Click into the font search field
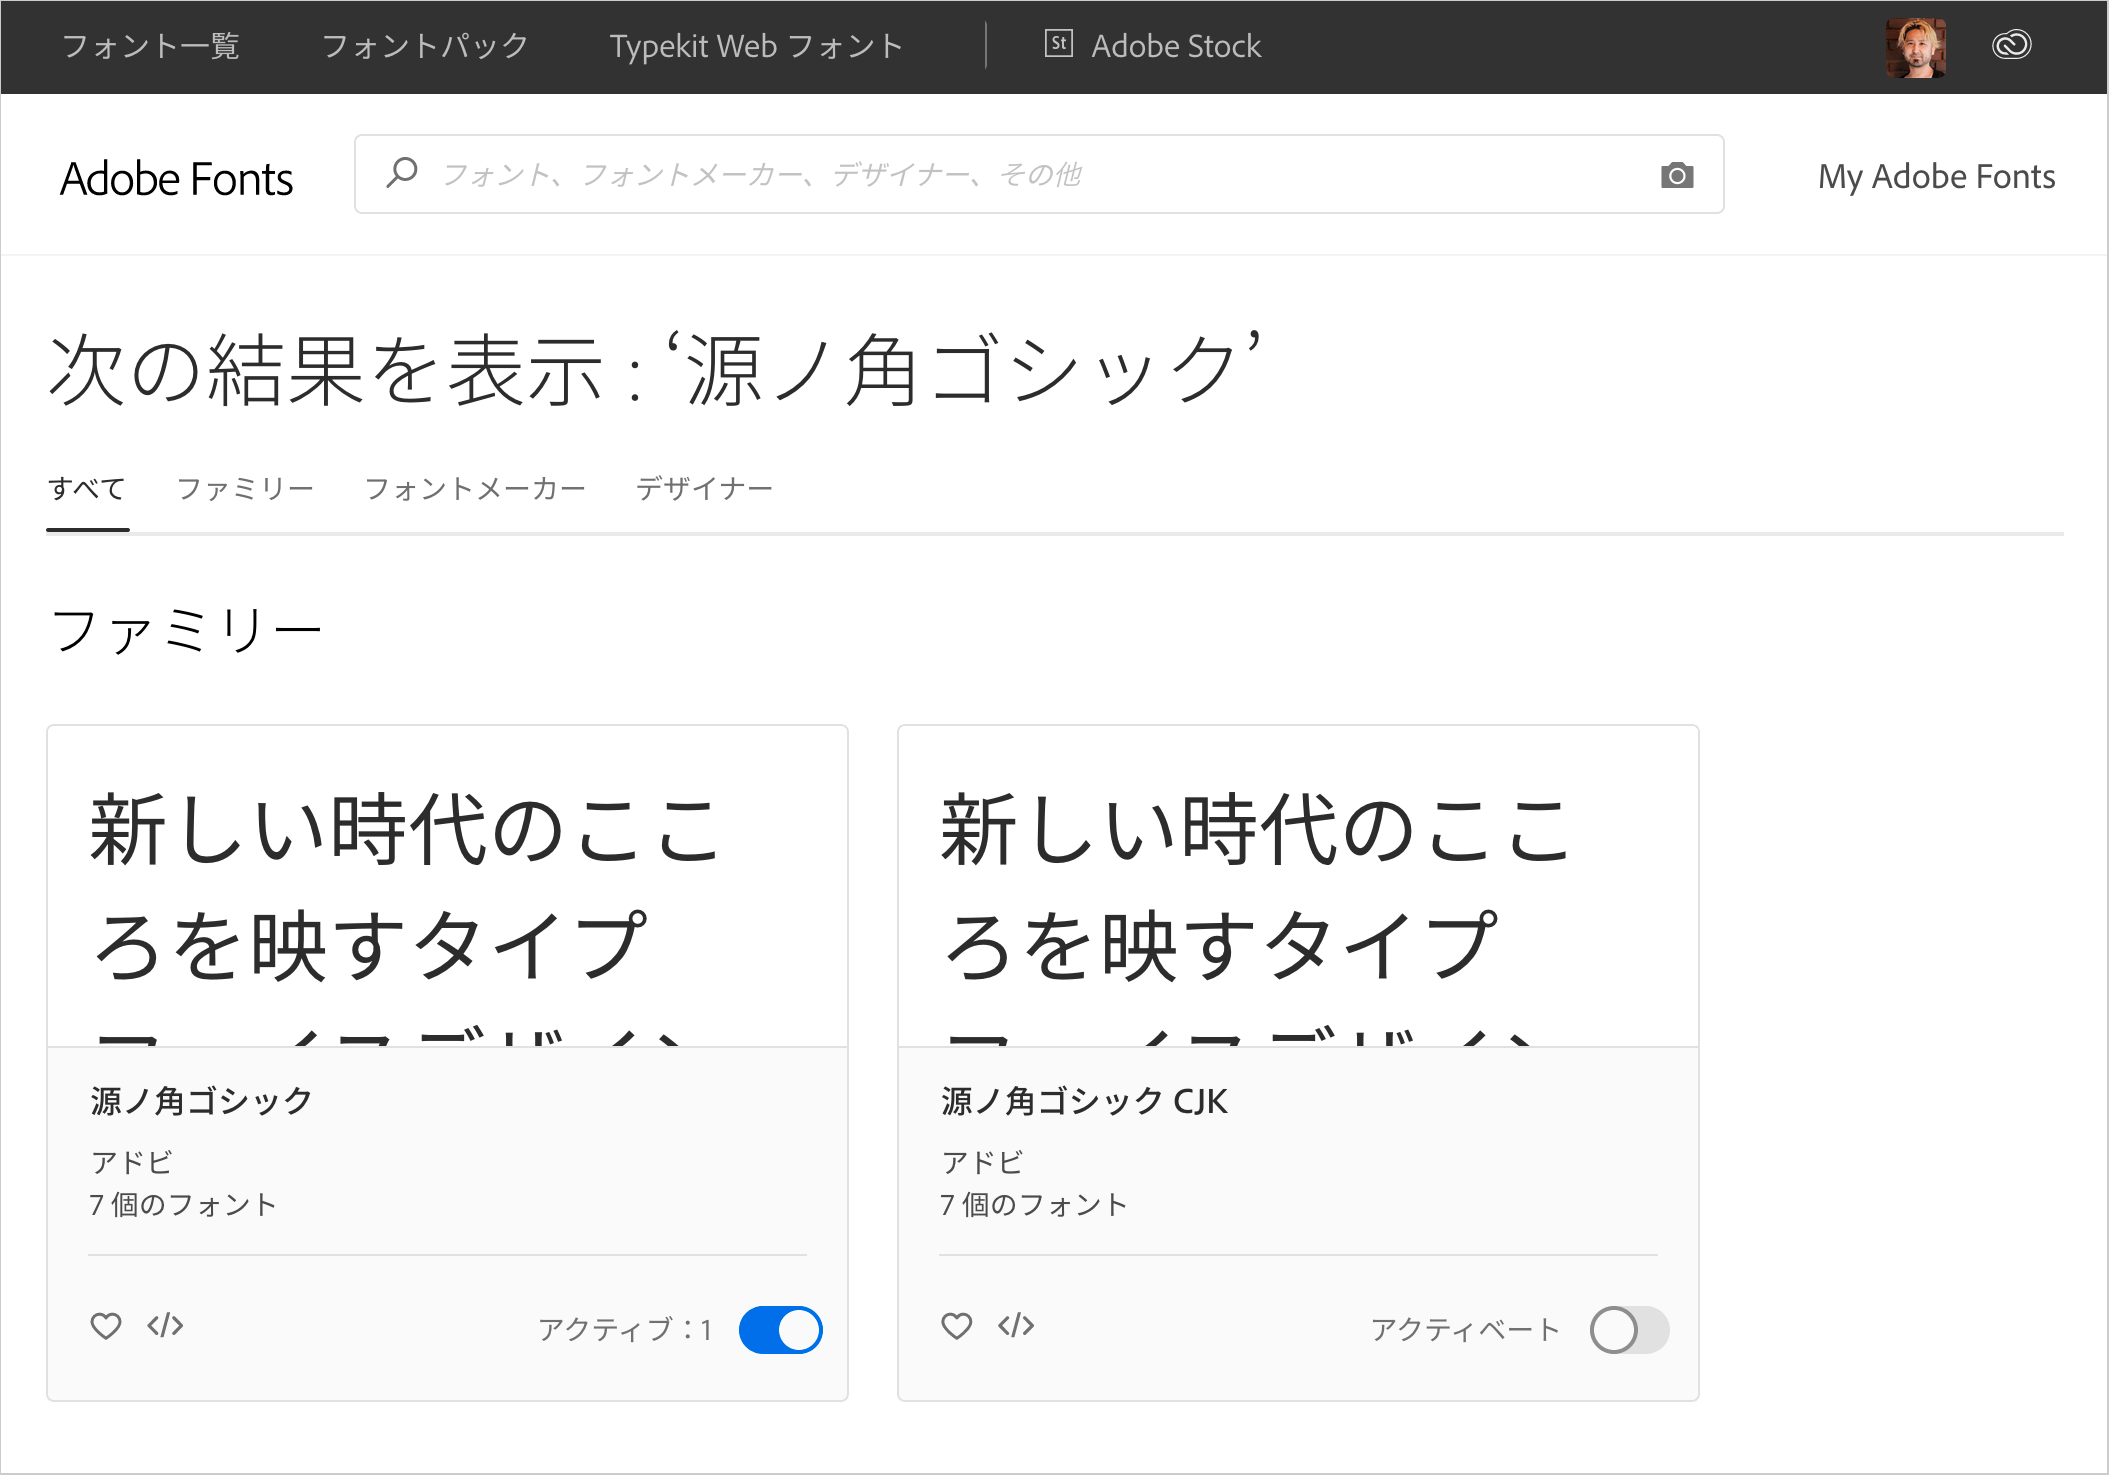2109x1475 pixels. coord(1000,175)
